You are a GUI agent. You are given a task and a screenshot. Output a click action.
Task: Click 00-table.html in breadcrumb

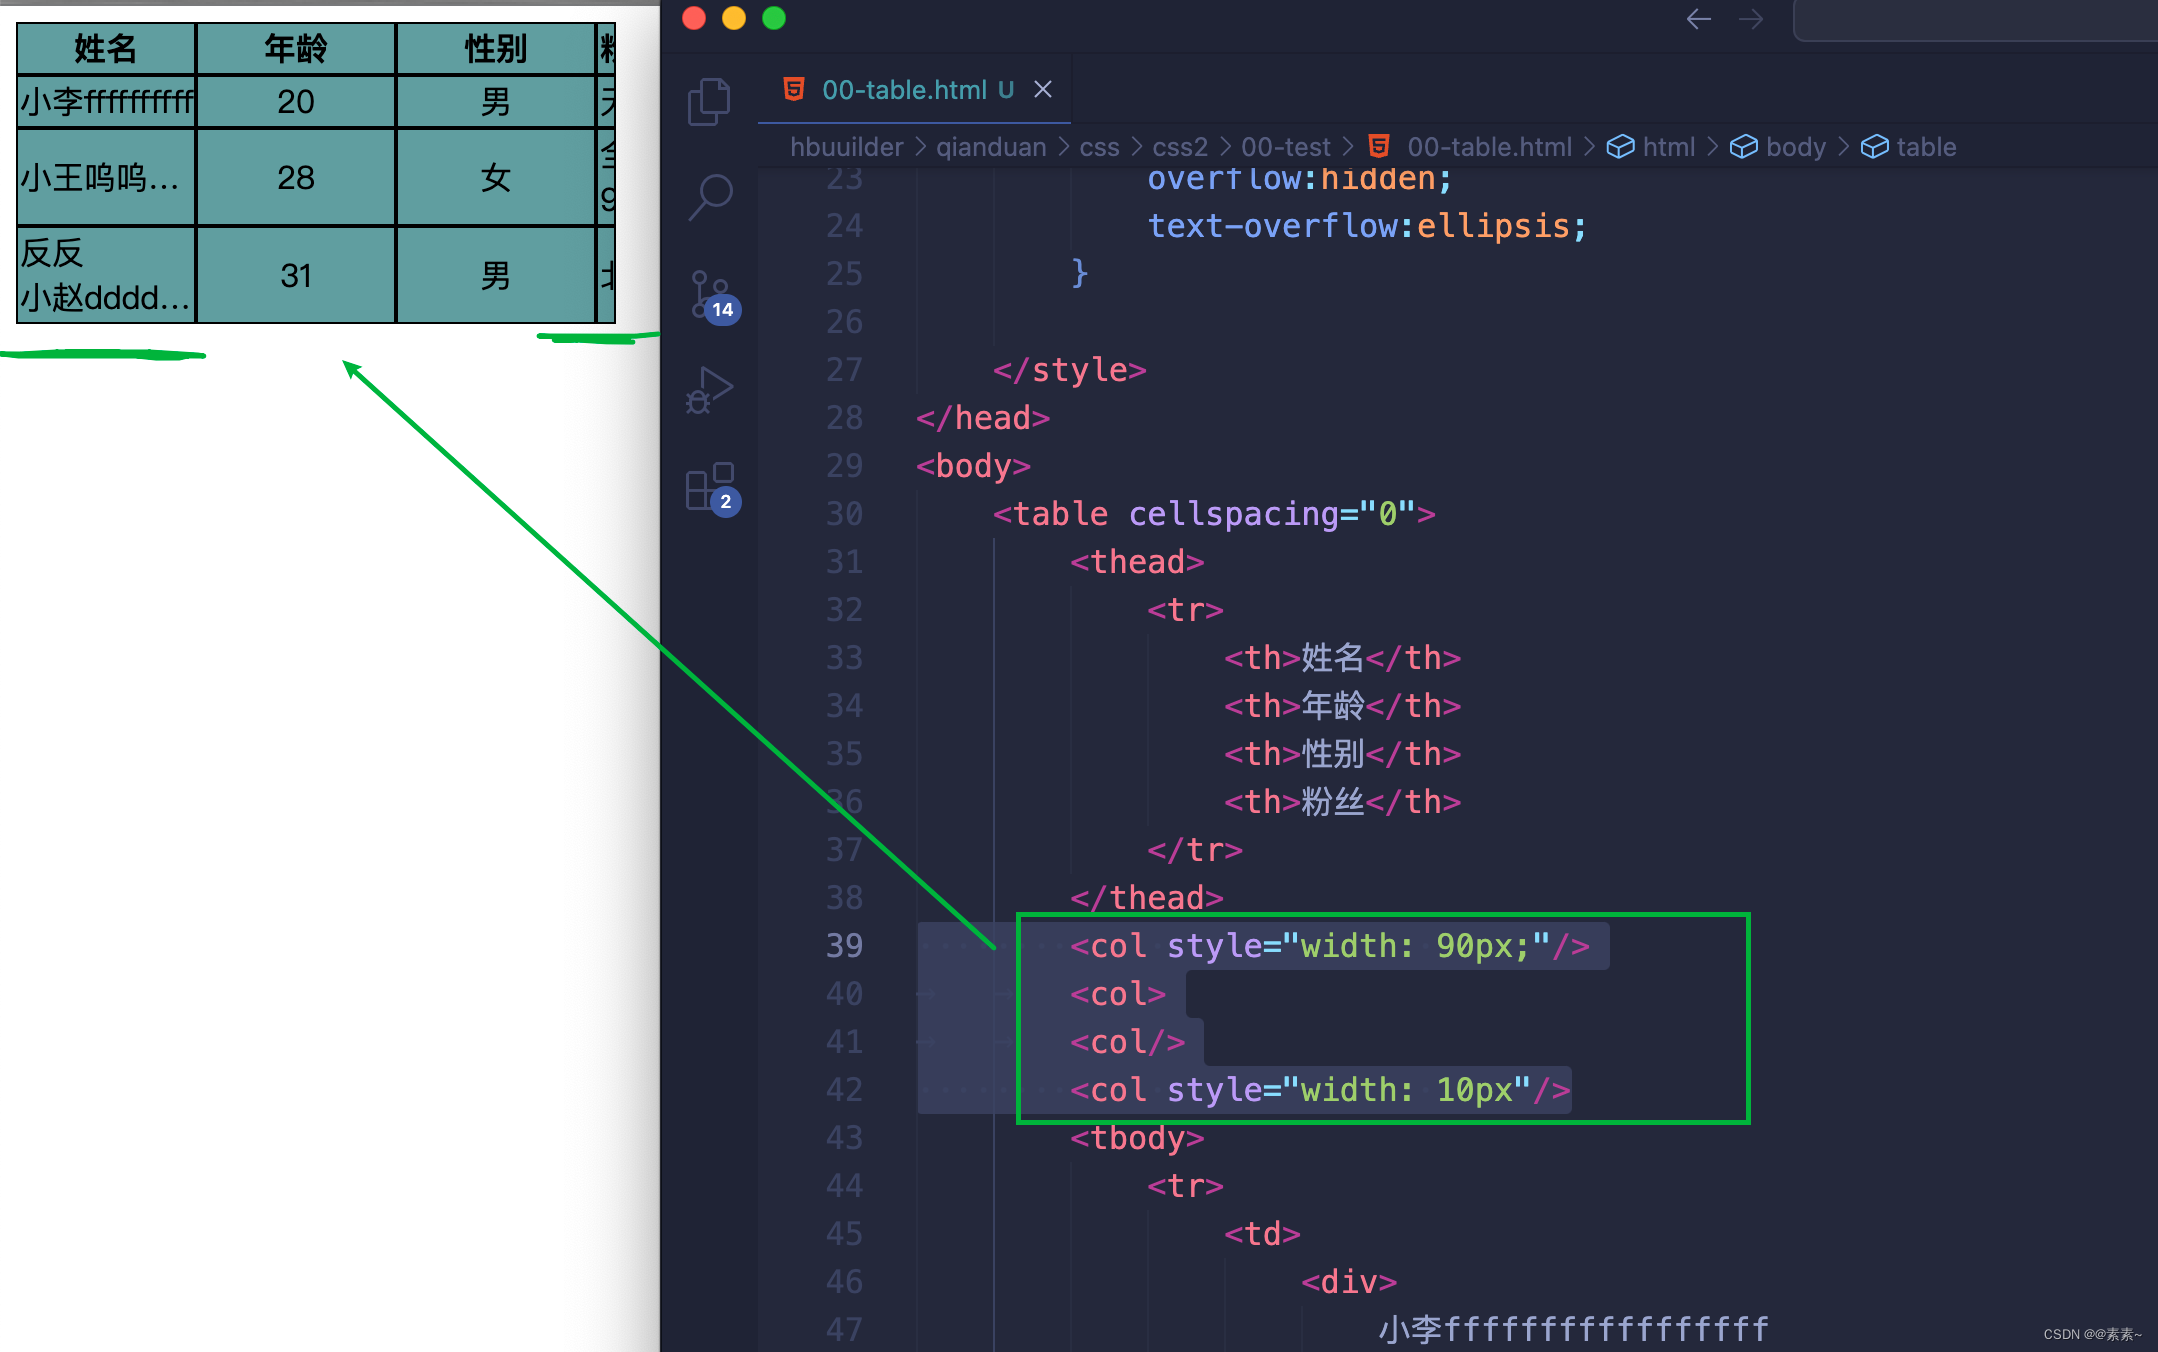tap(1489, 147)
